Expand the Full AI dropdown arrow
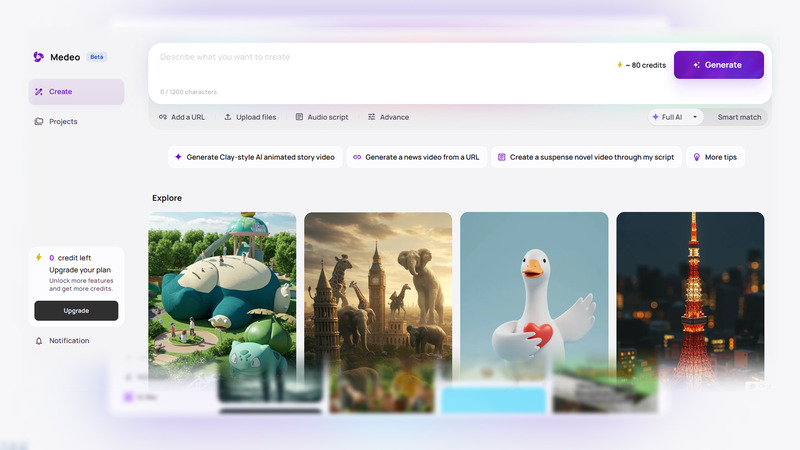This screenshot has width=800, height=450. point(694,117)
